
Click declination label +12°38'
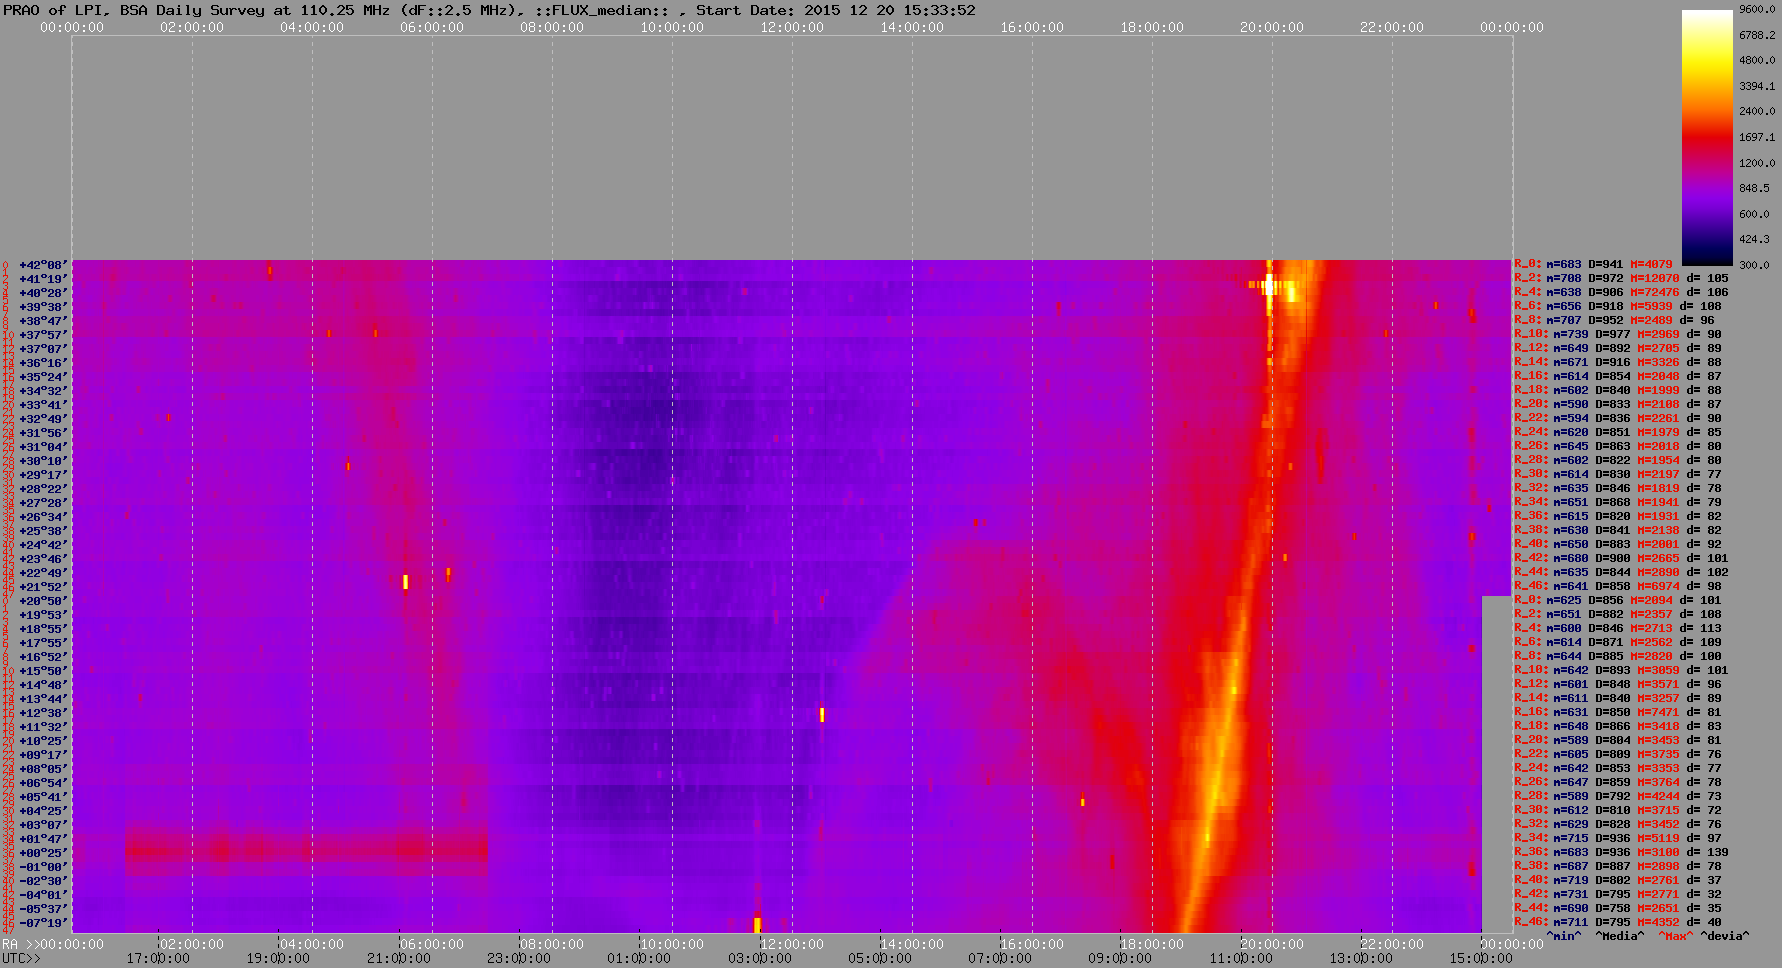point(43,713)
